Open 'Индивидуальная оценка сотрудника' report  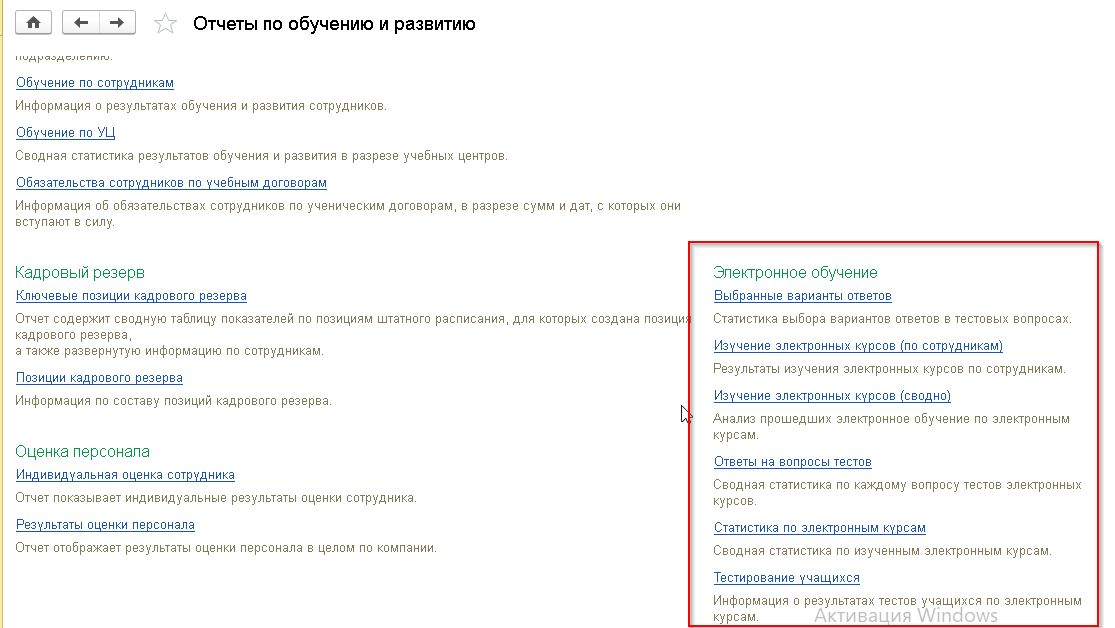click(x=125, y=475)
